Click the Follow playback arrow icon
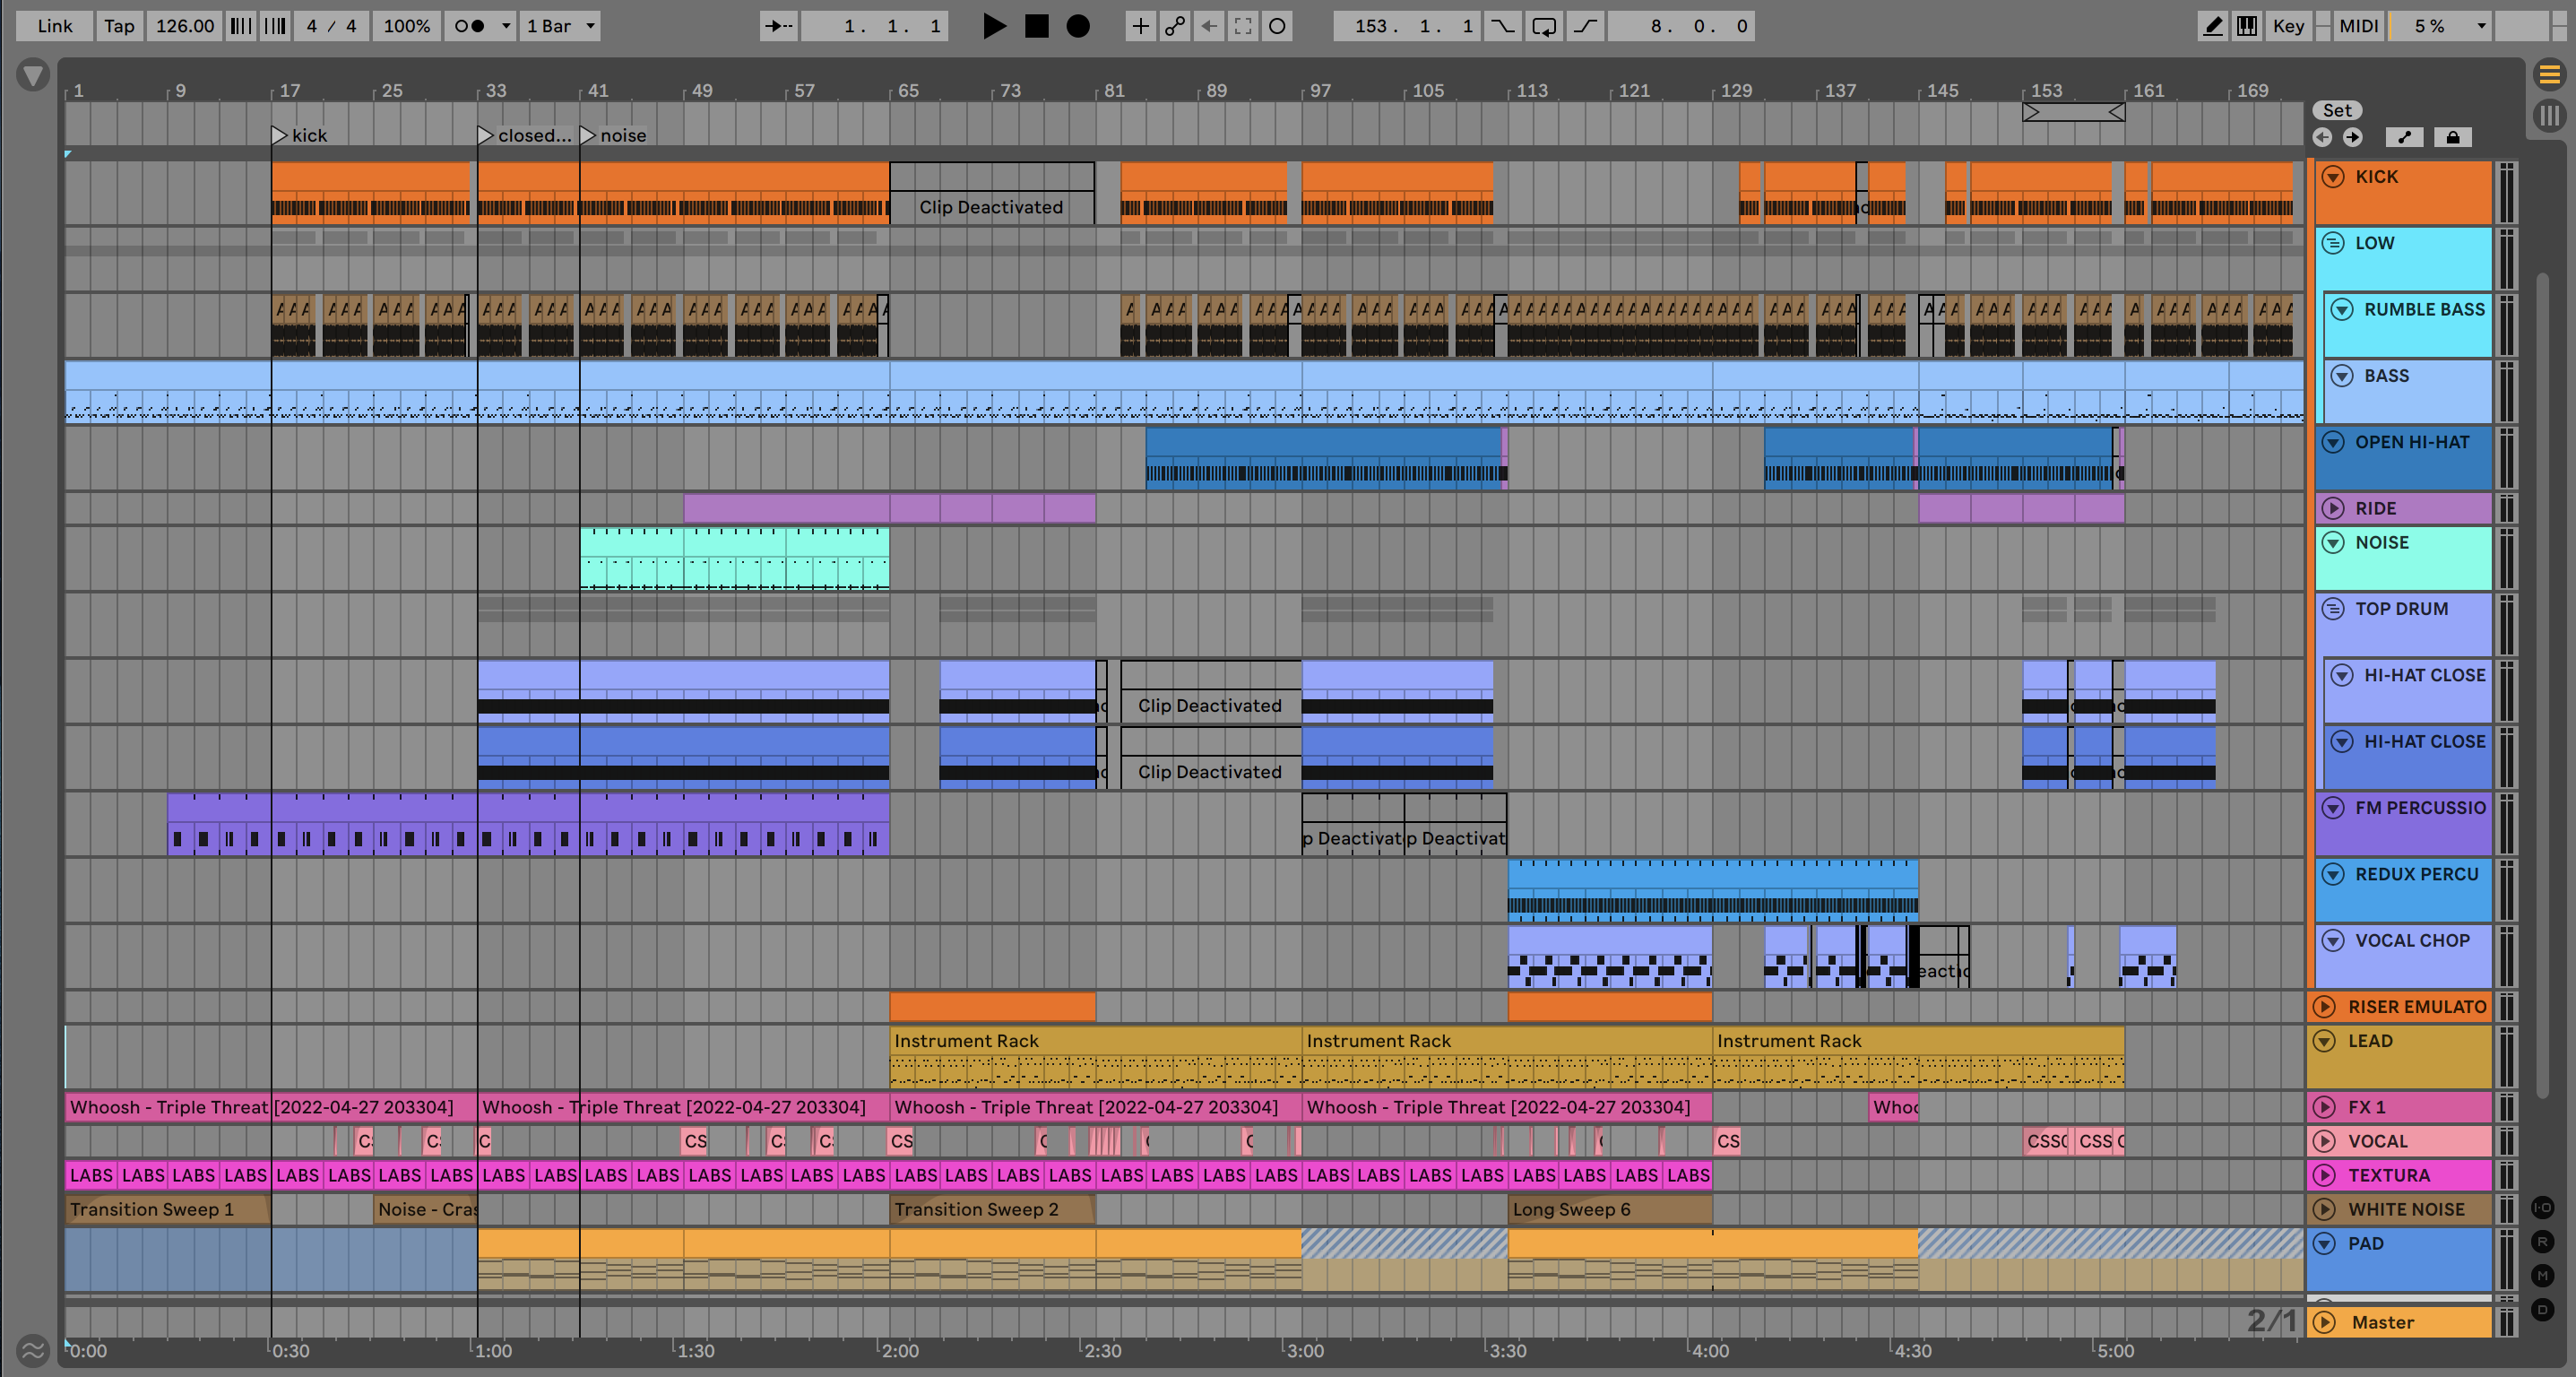This screenshot has height=1377, width=2576. point(778,26)
